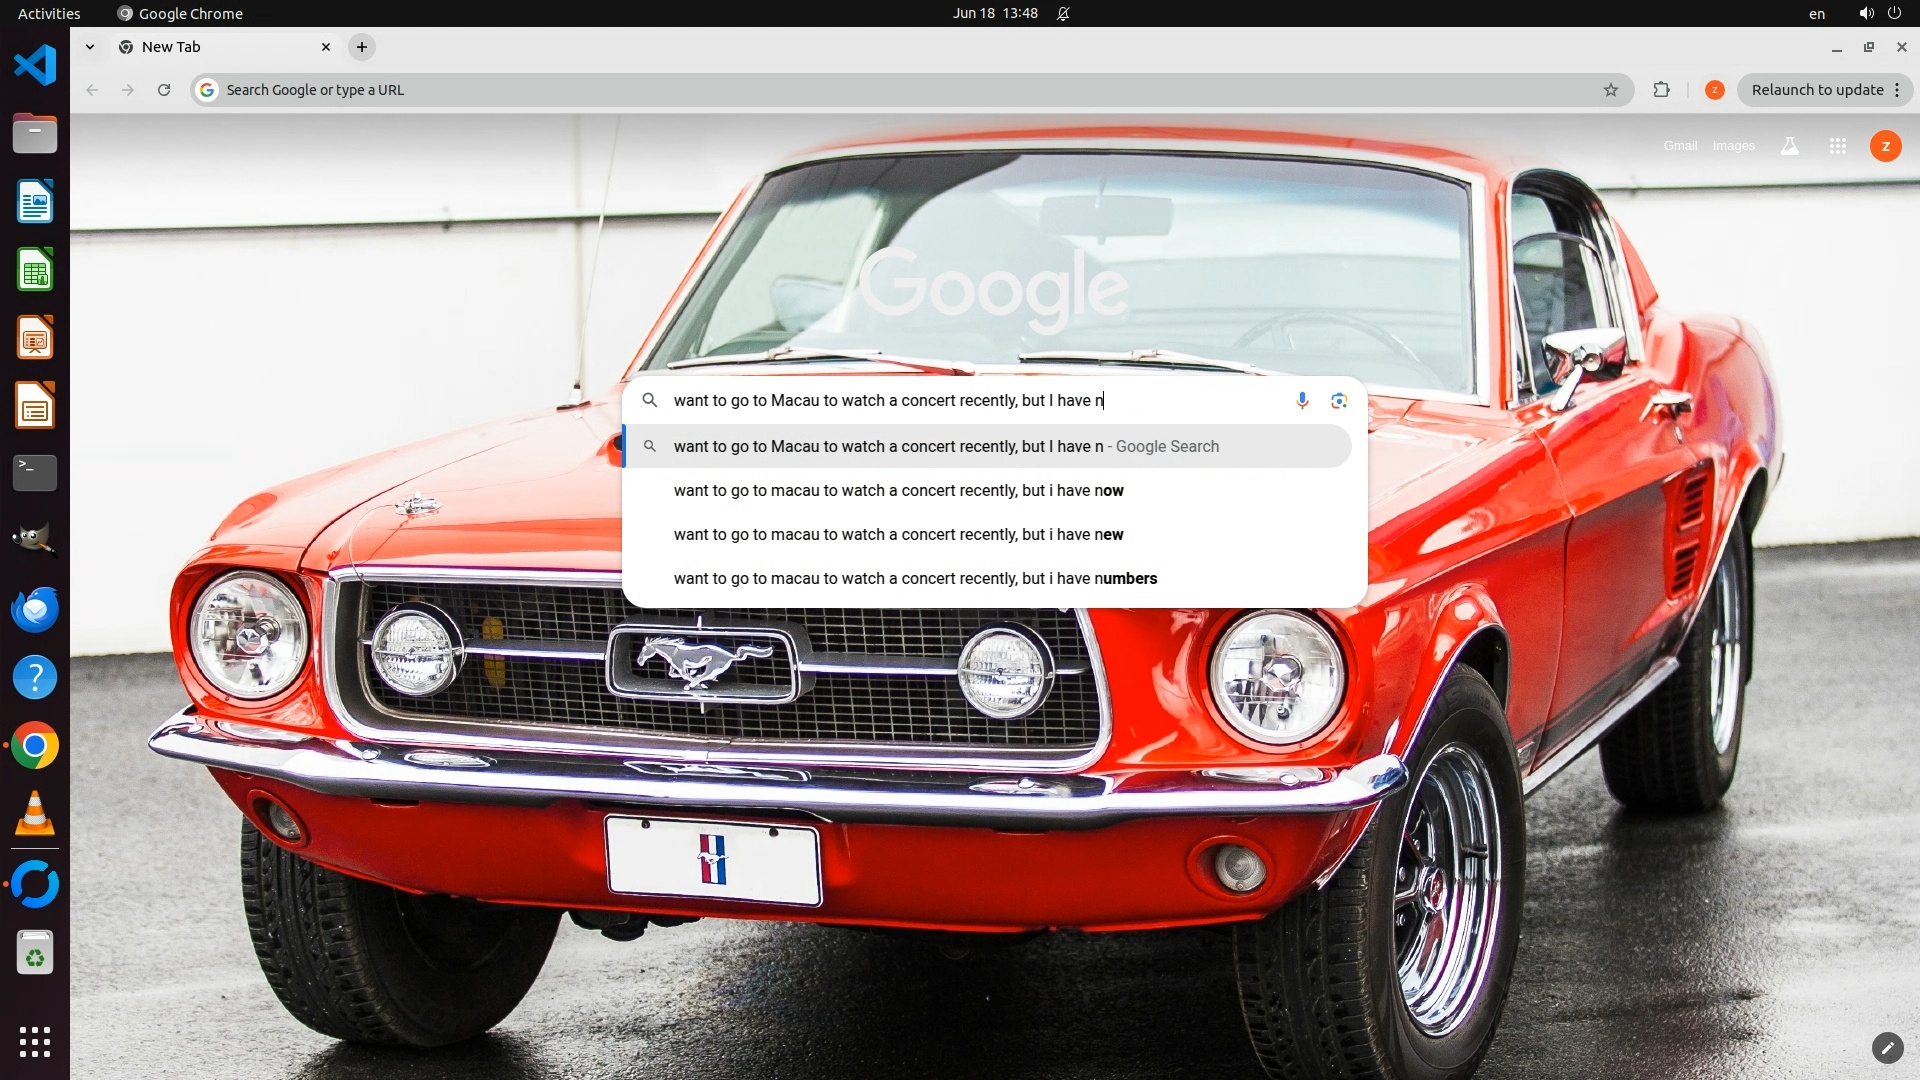Screen dimensions: 1920x1080
Task: Open the Images link
Action: click(x=1733, y=146)
